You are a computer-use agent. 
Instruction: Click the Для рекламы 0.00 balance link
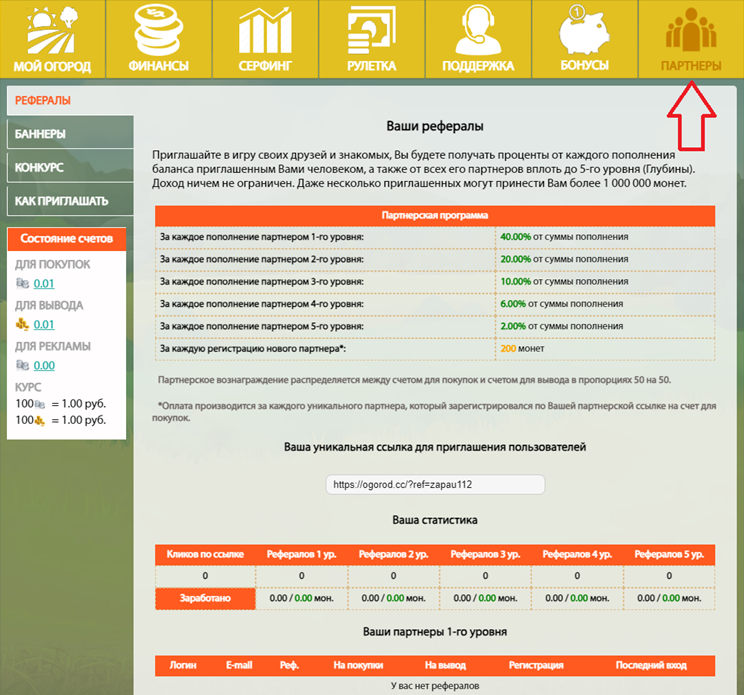coord(44,365)
